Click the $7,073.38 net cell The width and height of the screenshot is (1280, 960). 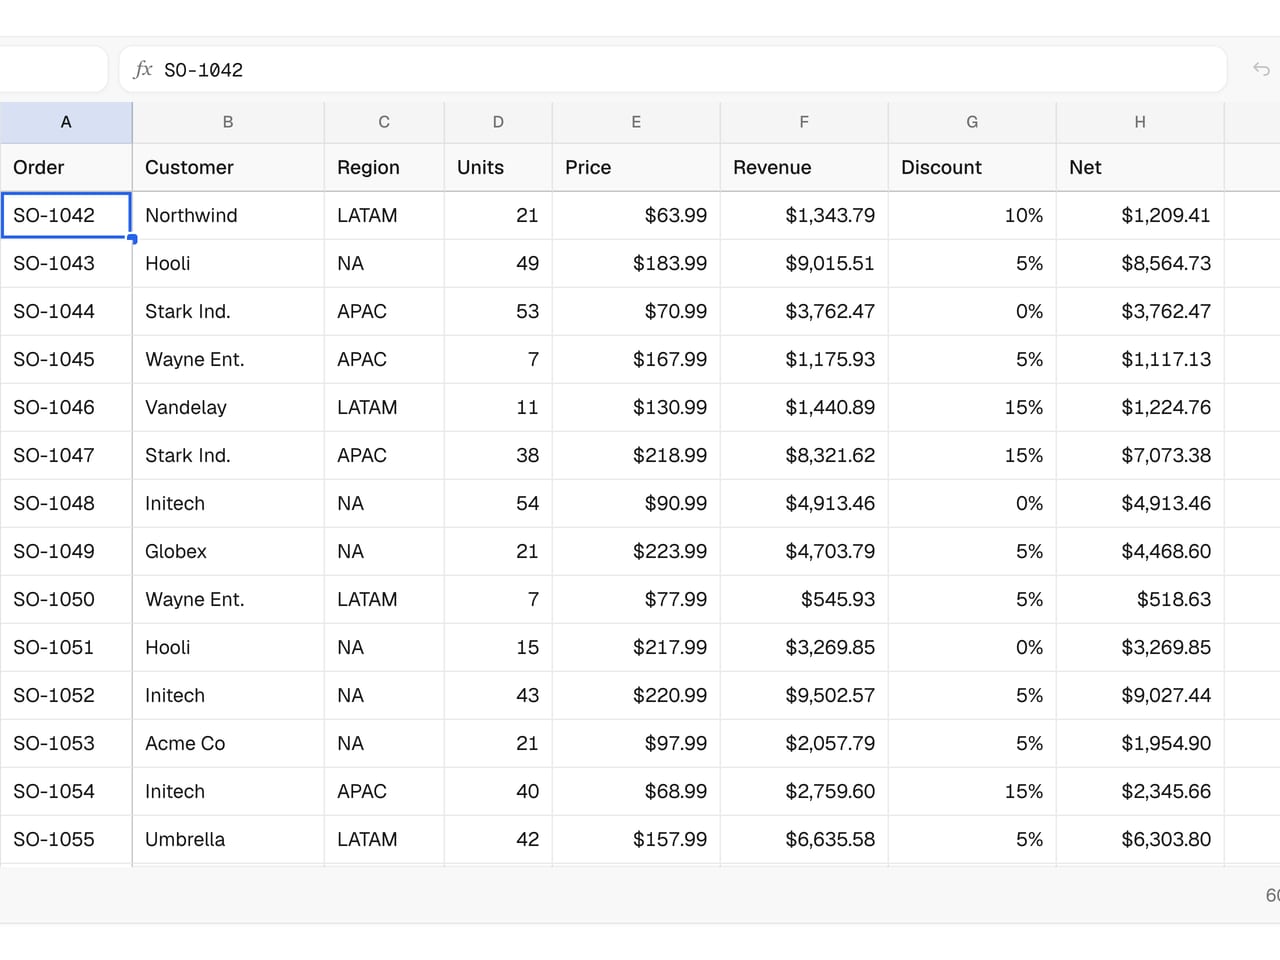[1140, 455]
